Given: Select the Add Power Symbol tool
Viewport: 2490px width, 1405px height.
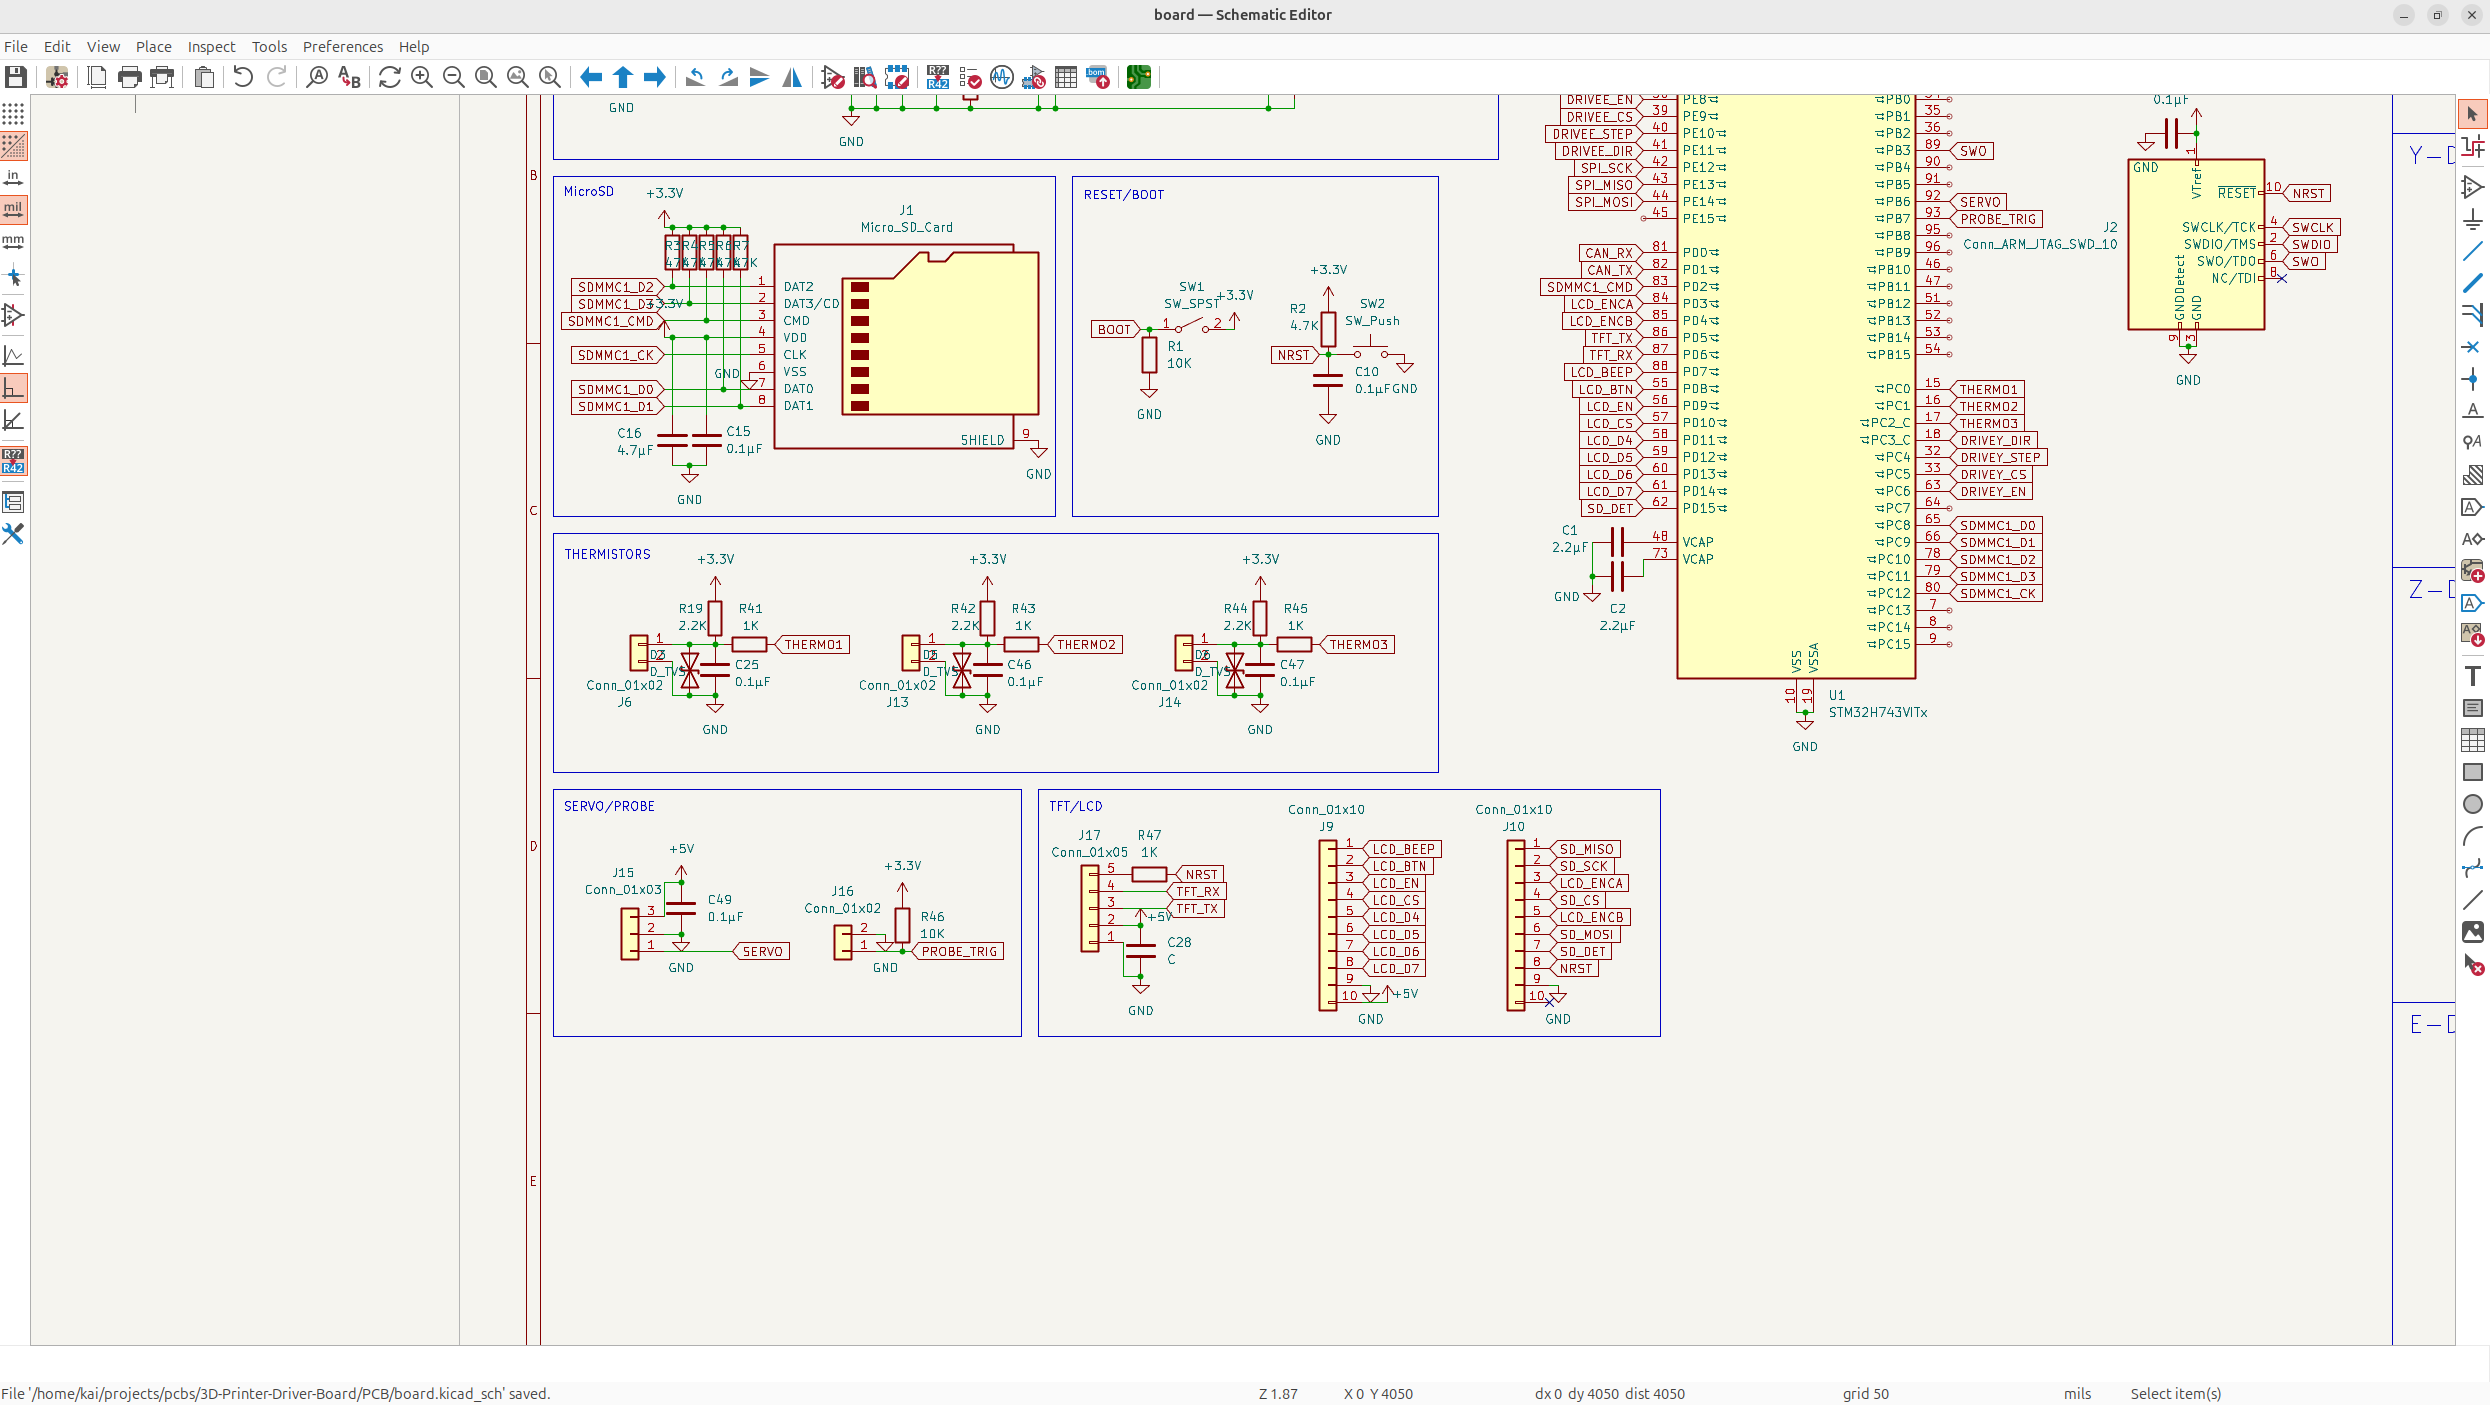Looking at the screenshot, I should click(2472, 219).
